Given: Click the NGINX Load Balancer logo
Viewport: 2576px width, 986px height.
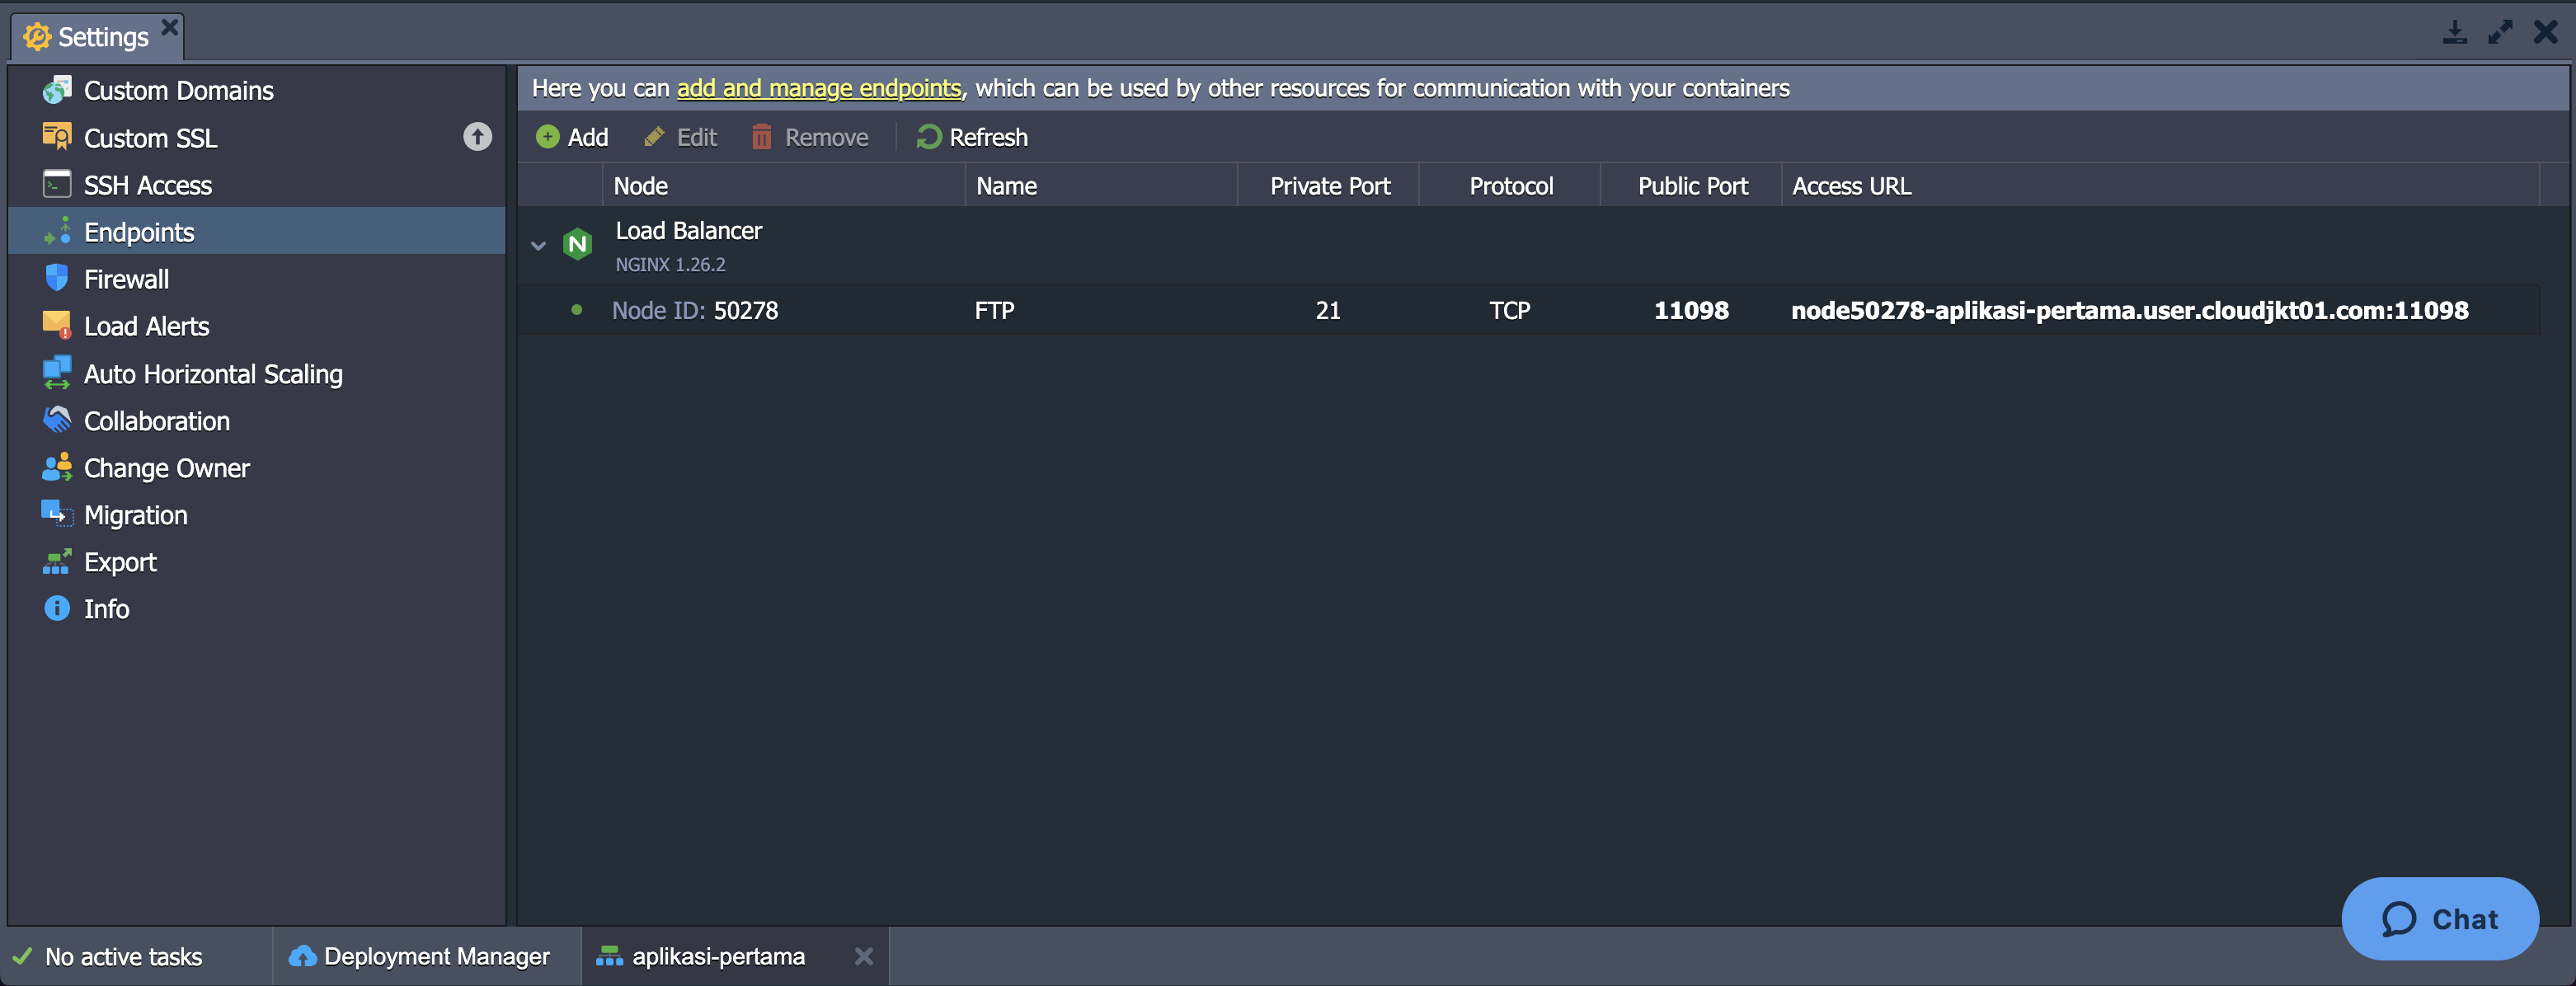Looking at the screenshot, I should point(578,244).
